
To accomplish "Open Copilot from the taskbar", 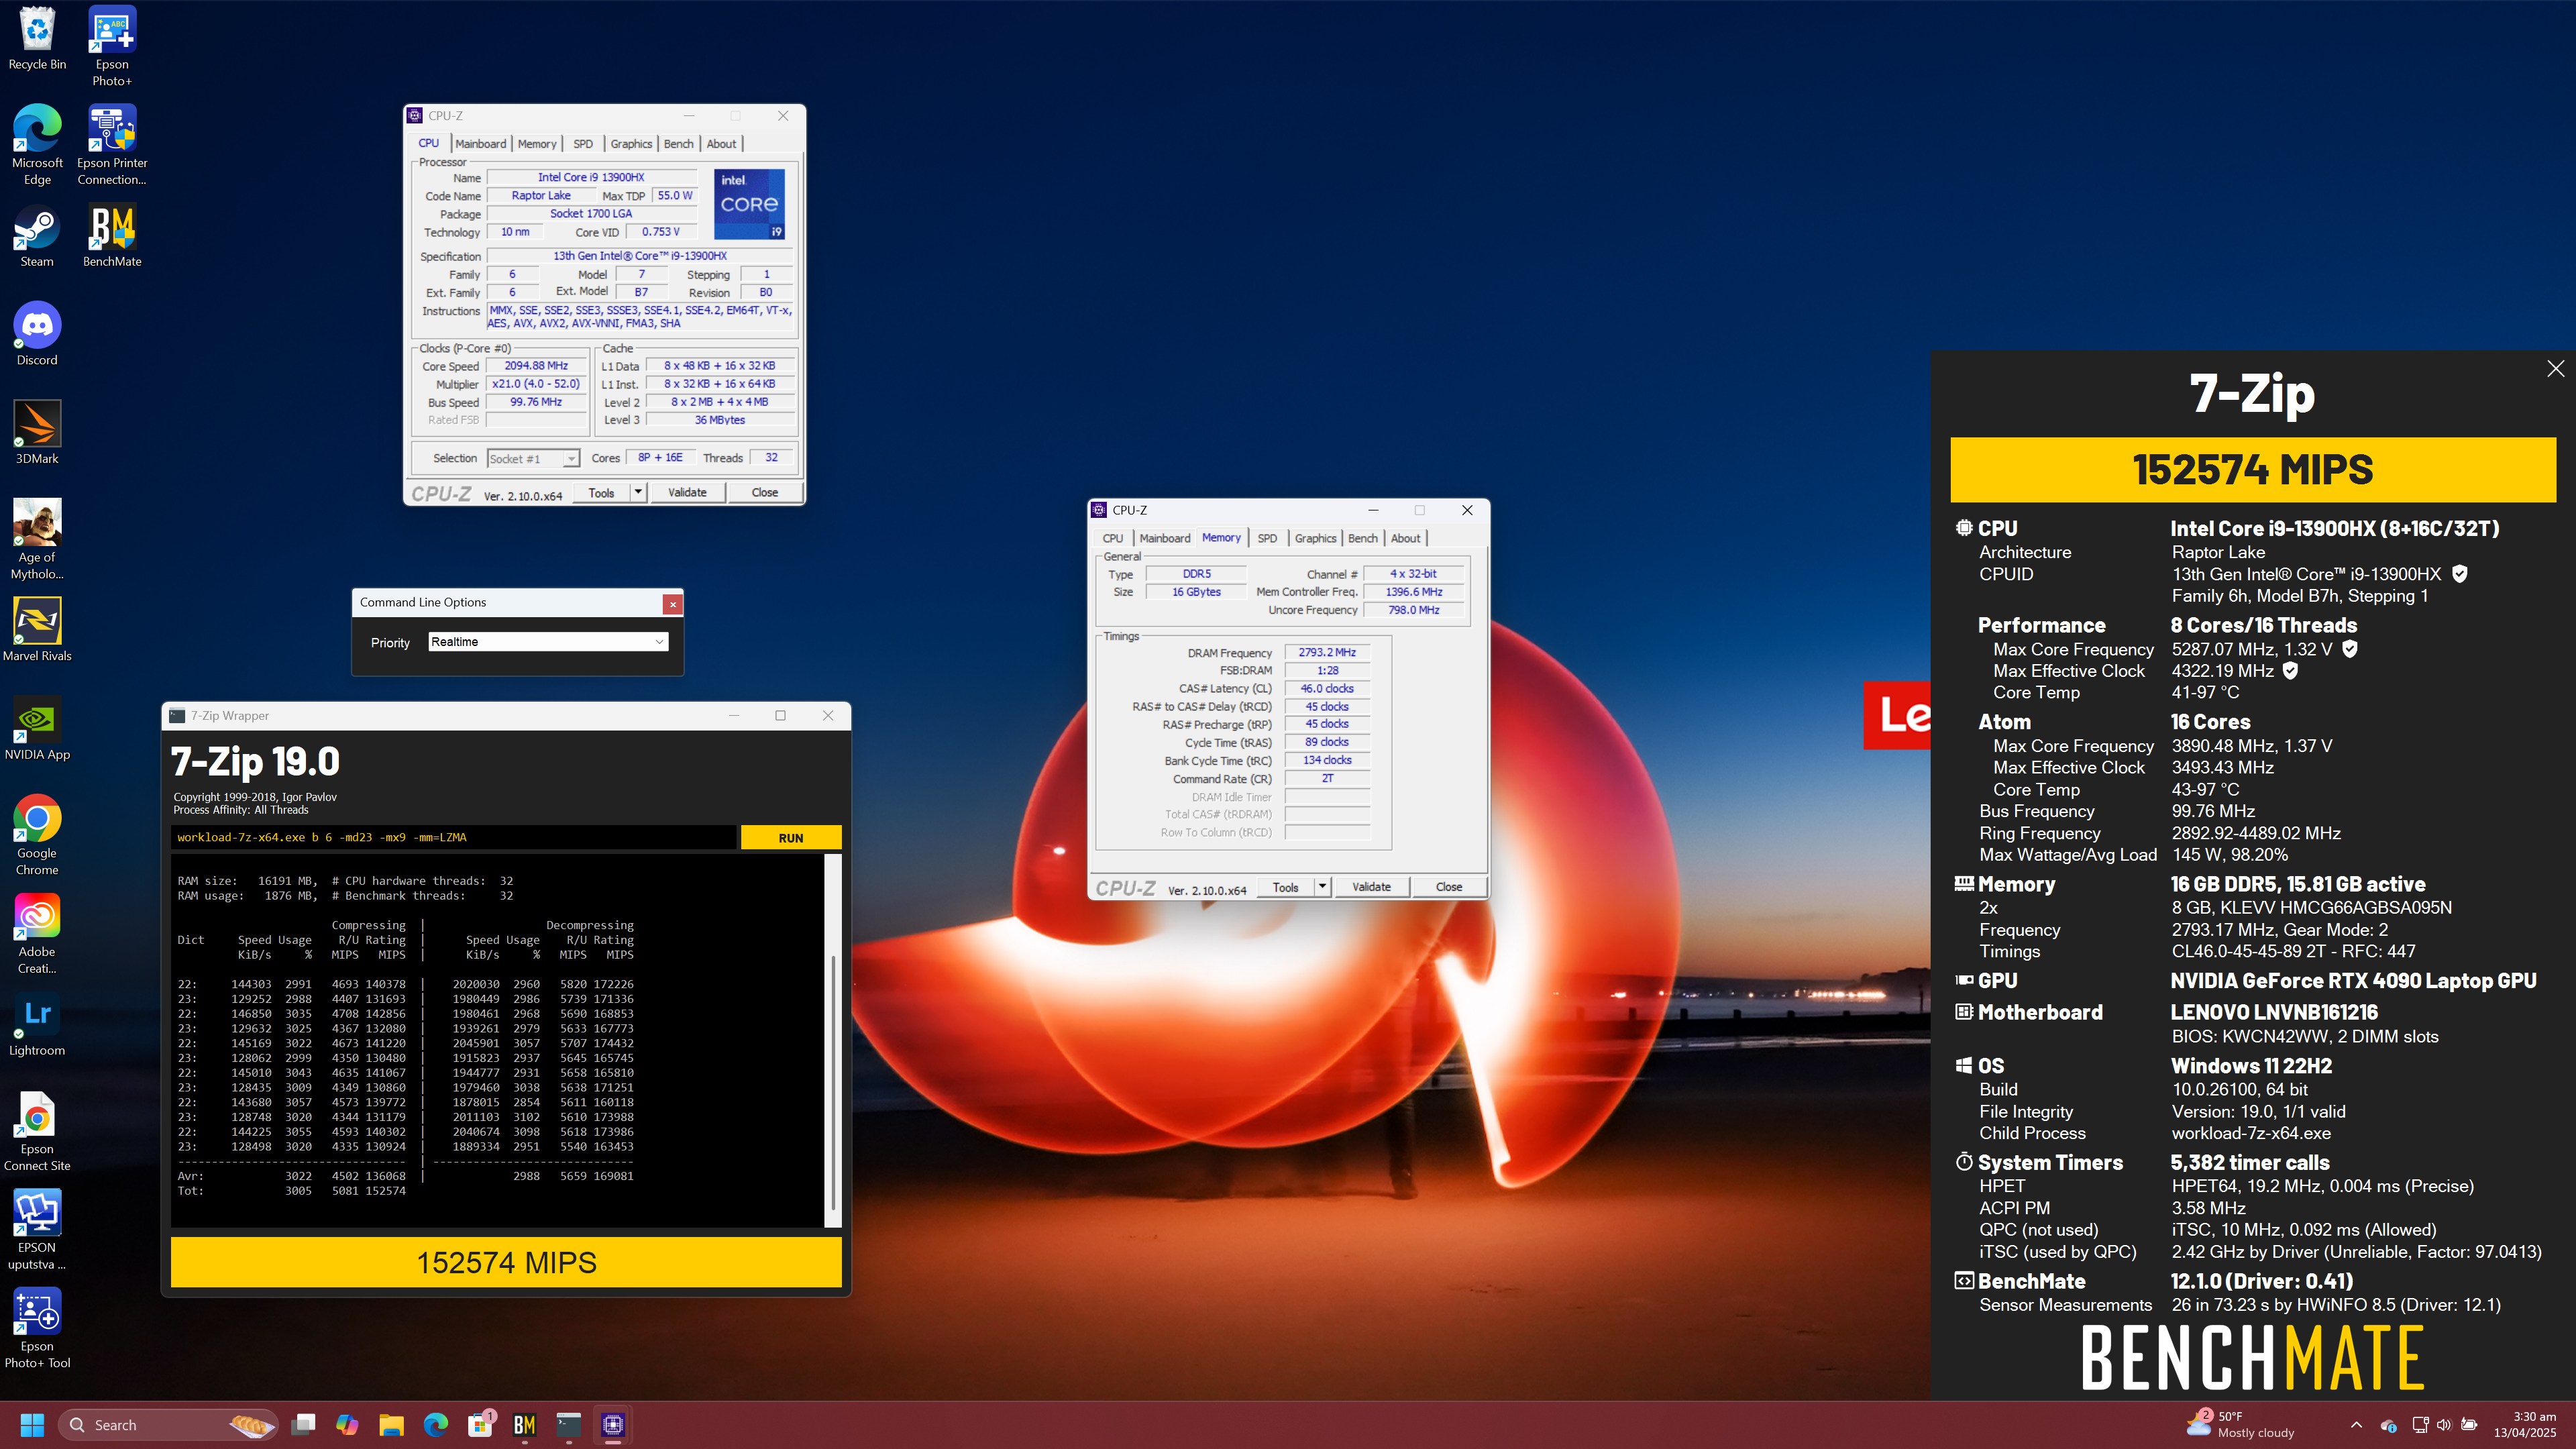I will click(x=347, y=1425).
